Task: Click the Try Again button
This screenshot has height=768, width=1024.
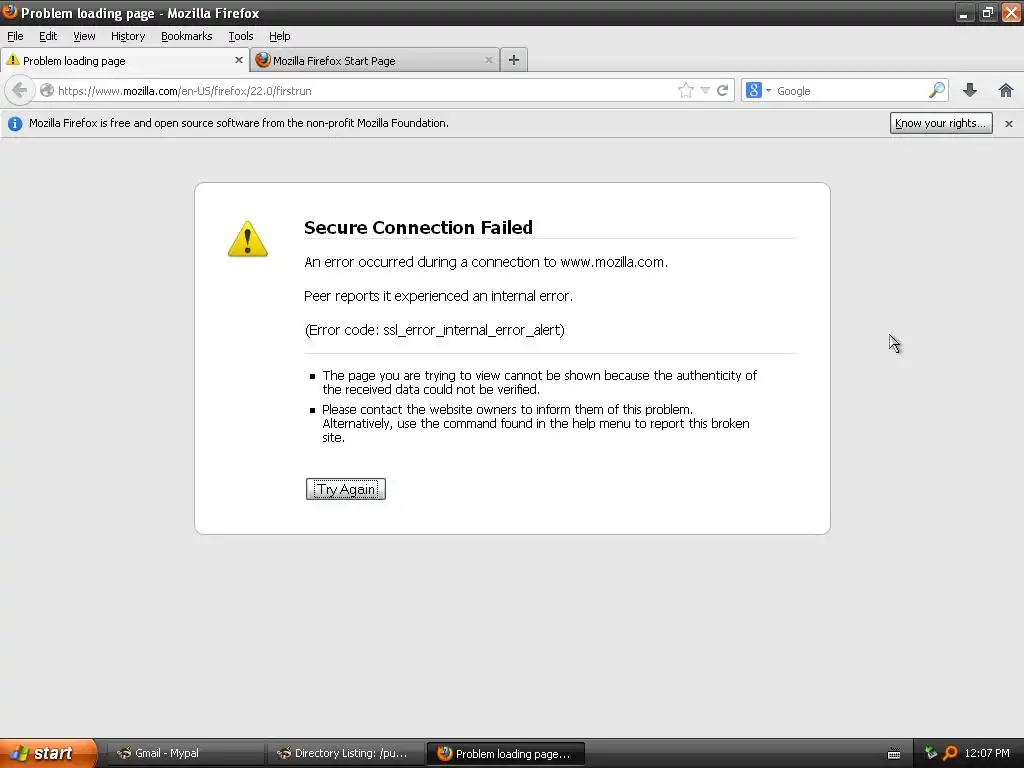Action: tap(345, 489)
